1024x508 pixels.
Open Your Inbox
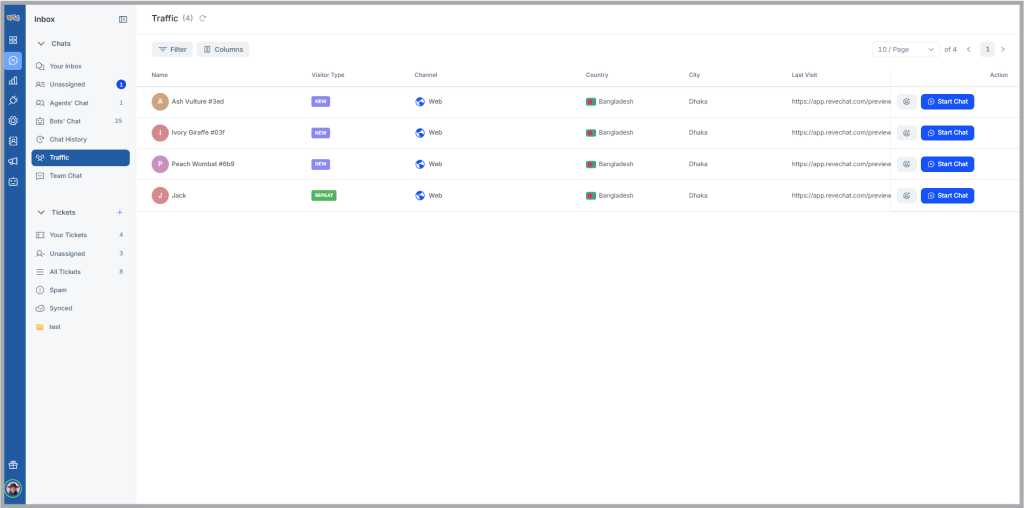coord(80,67)
